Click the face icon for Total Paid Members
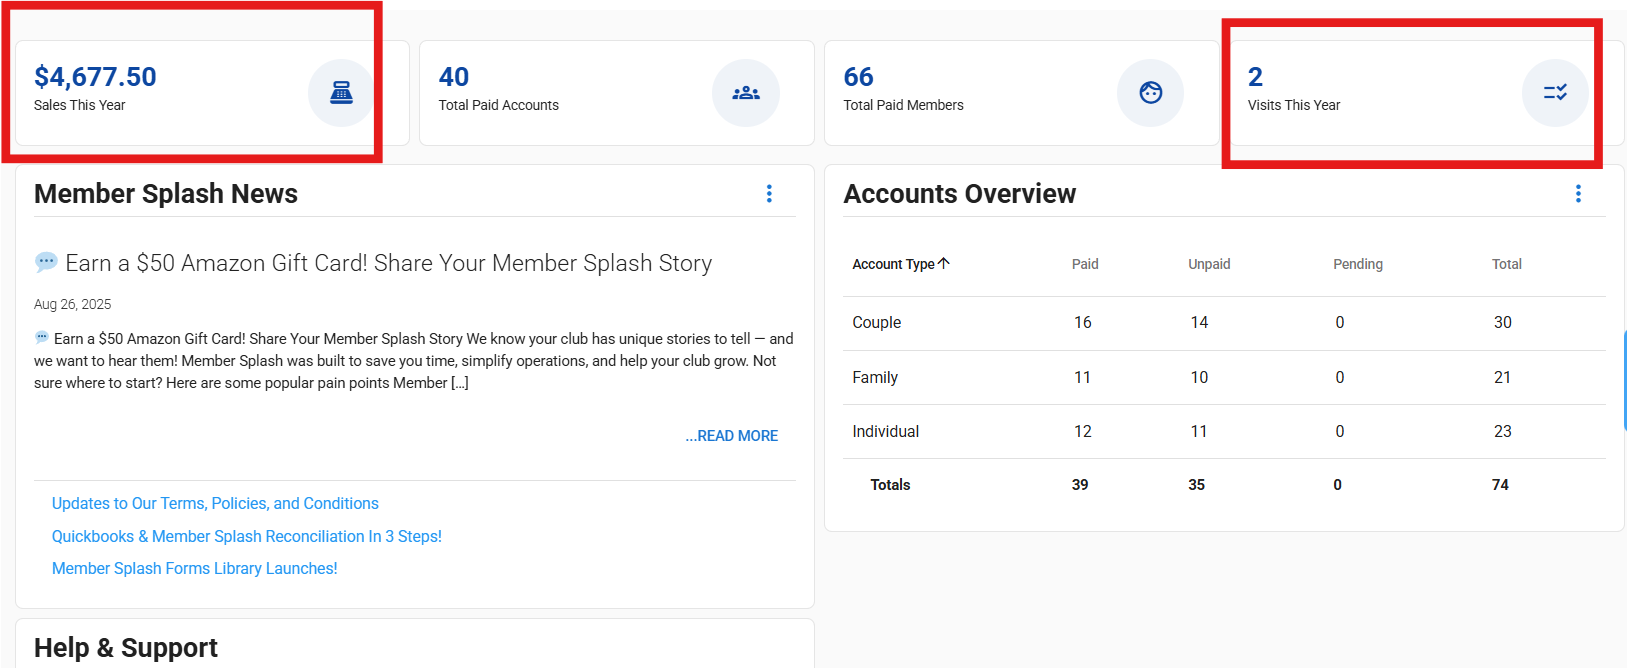 1150,93
